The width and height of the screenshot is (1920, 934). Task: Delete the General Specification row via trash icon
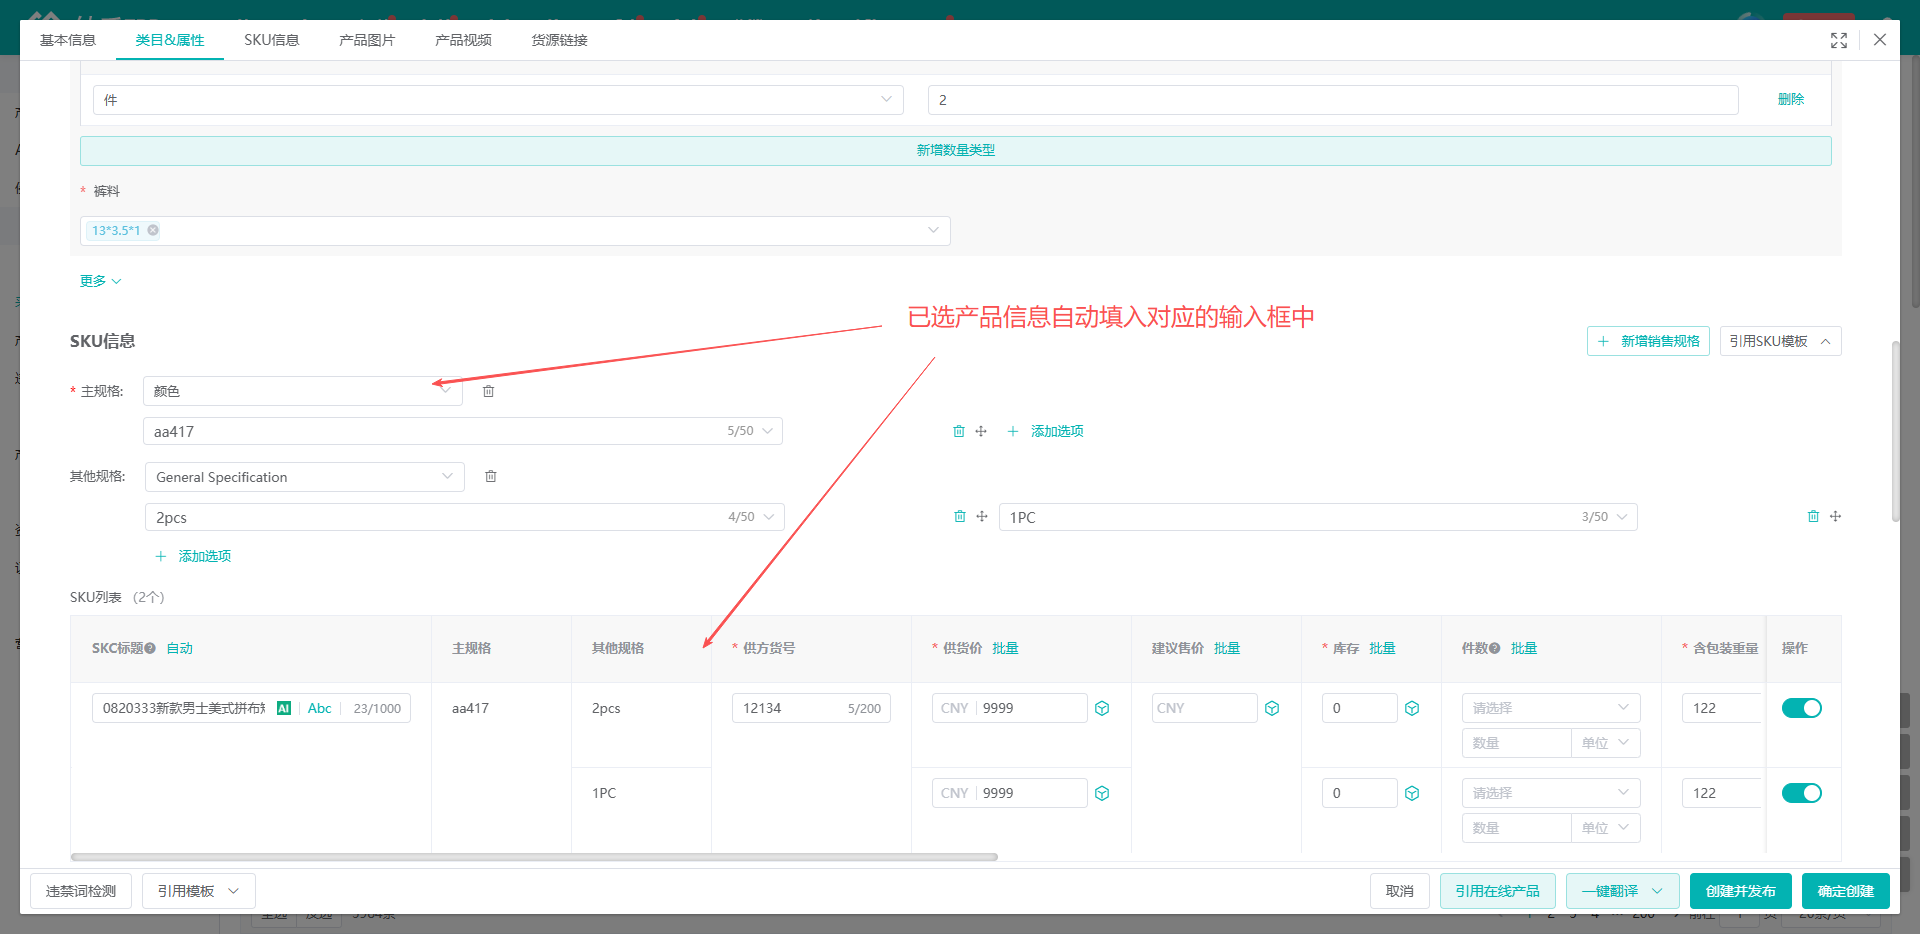pyautogui.click(x=490, y=476)
